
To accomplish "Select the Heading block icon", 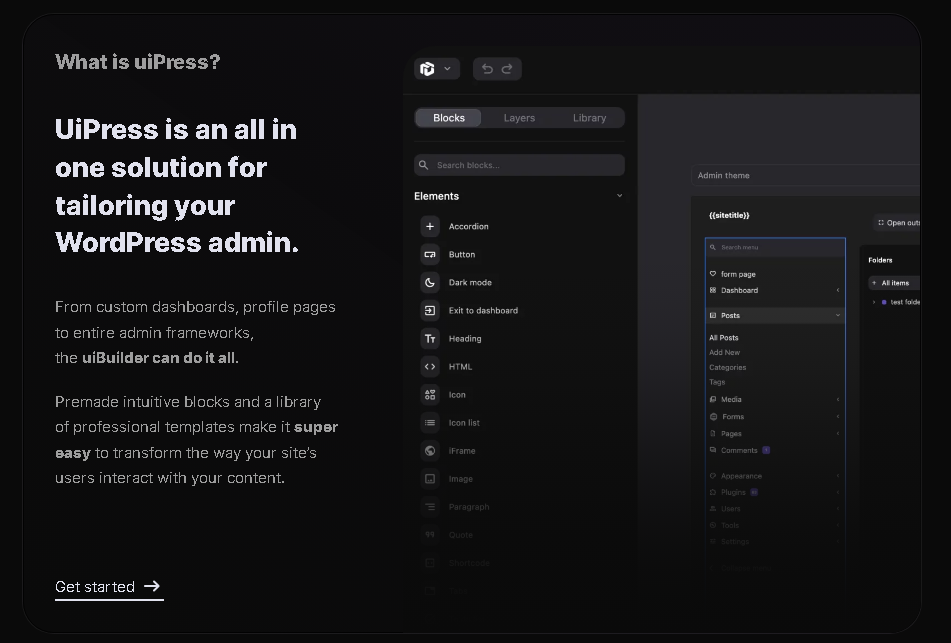I will (x=430, y=338).
